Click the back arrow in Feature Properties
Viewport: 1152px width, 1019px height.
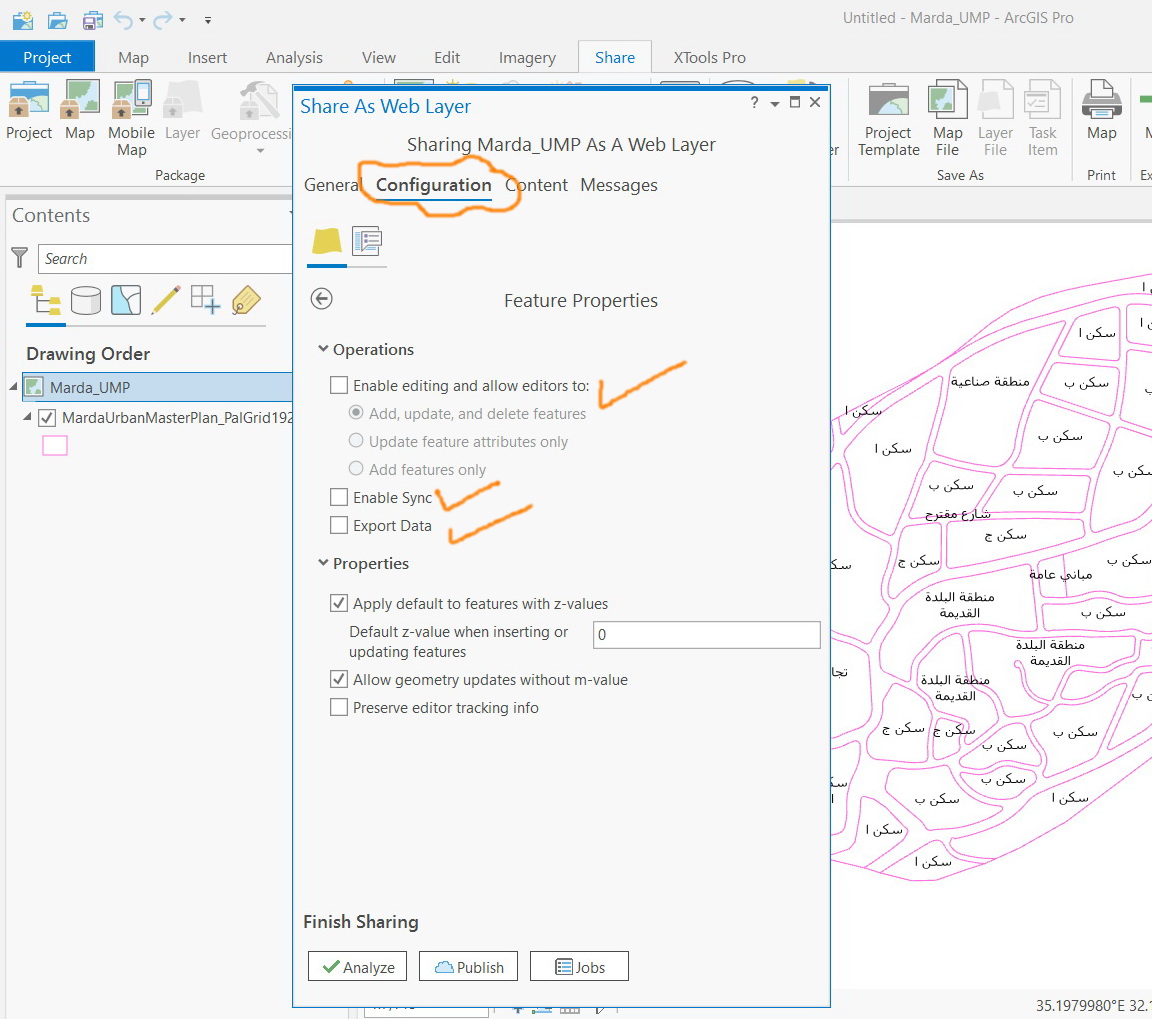(322, 299)
